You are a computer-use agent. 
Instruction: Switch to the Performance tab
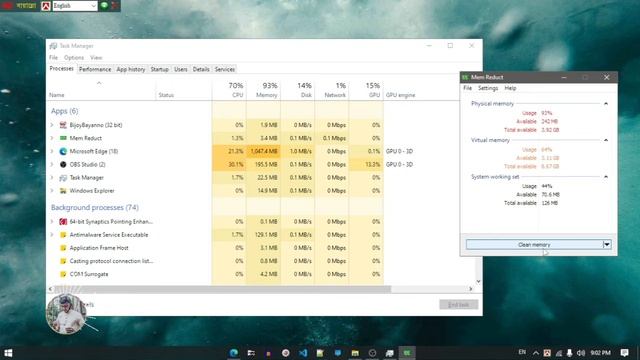tap(95, 69)
